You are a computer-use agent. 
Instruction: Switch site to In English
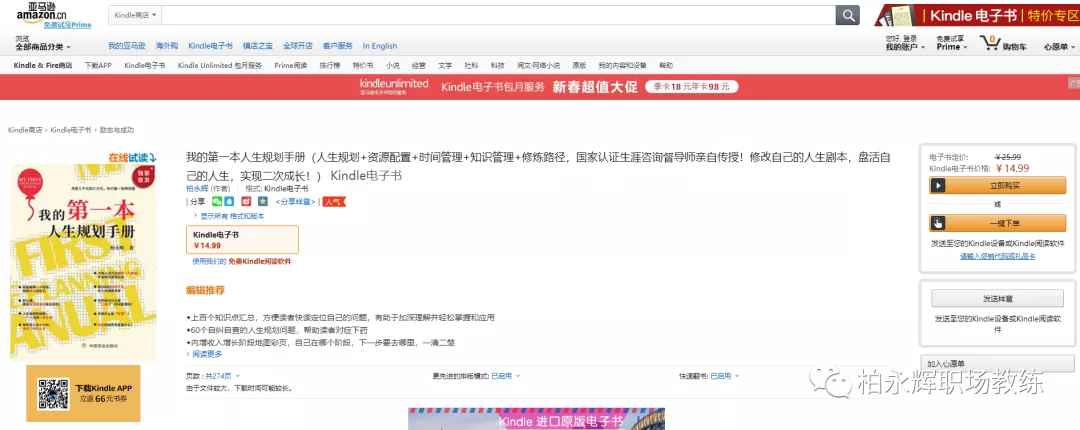(380, 45)
